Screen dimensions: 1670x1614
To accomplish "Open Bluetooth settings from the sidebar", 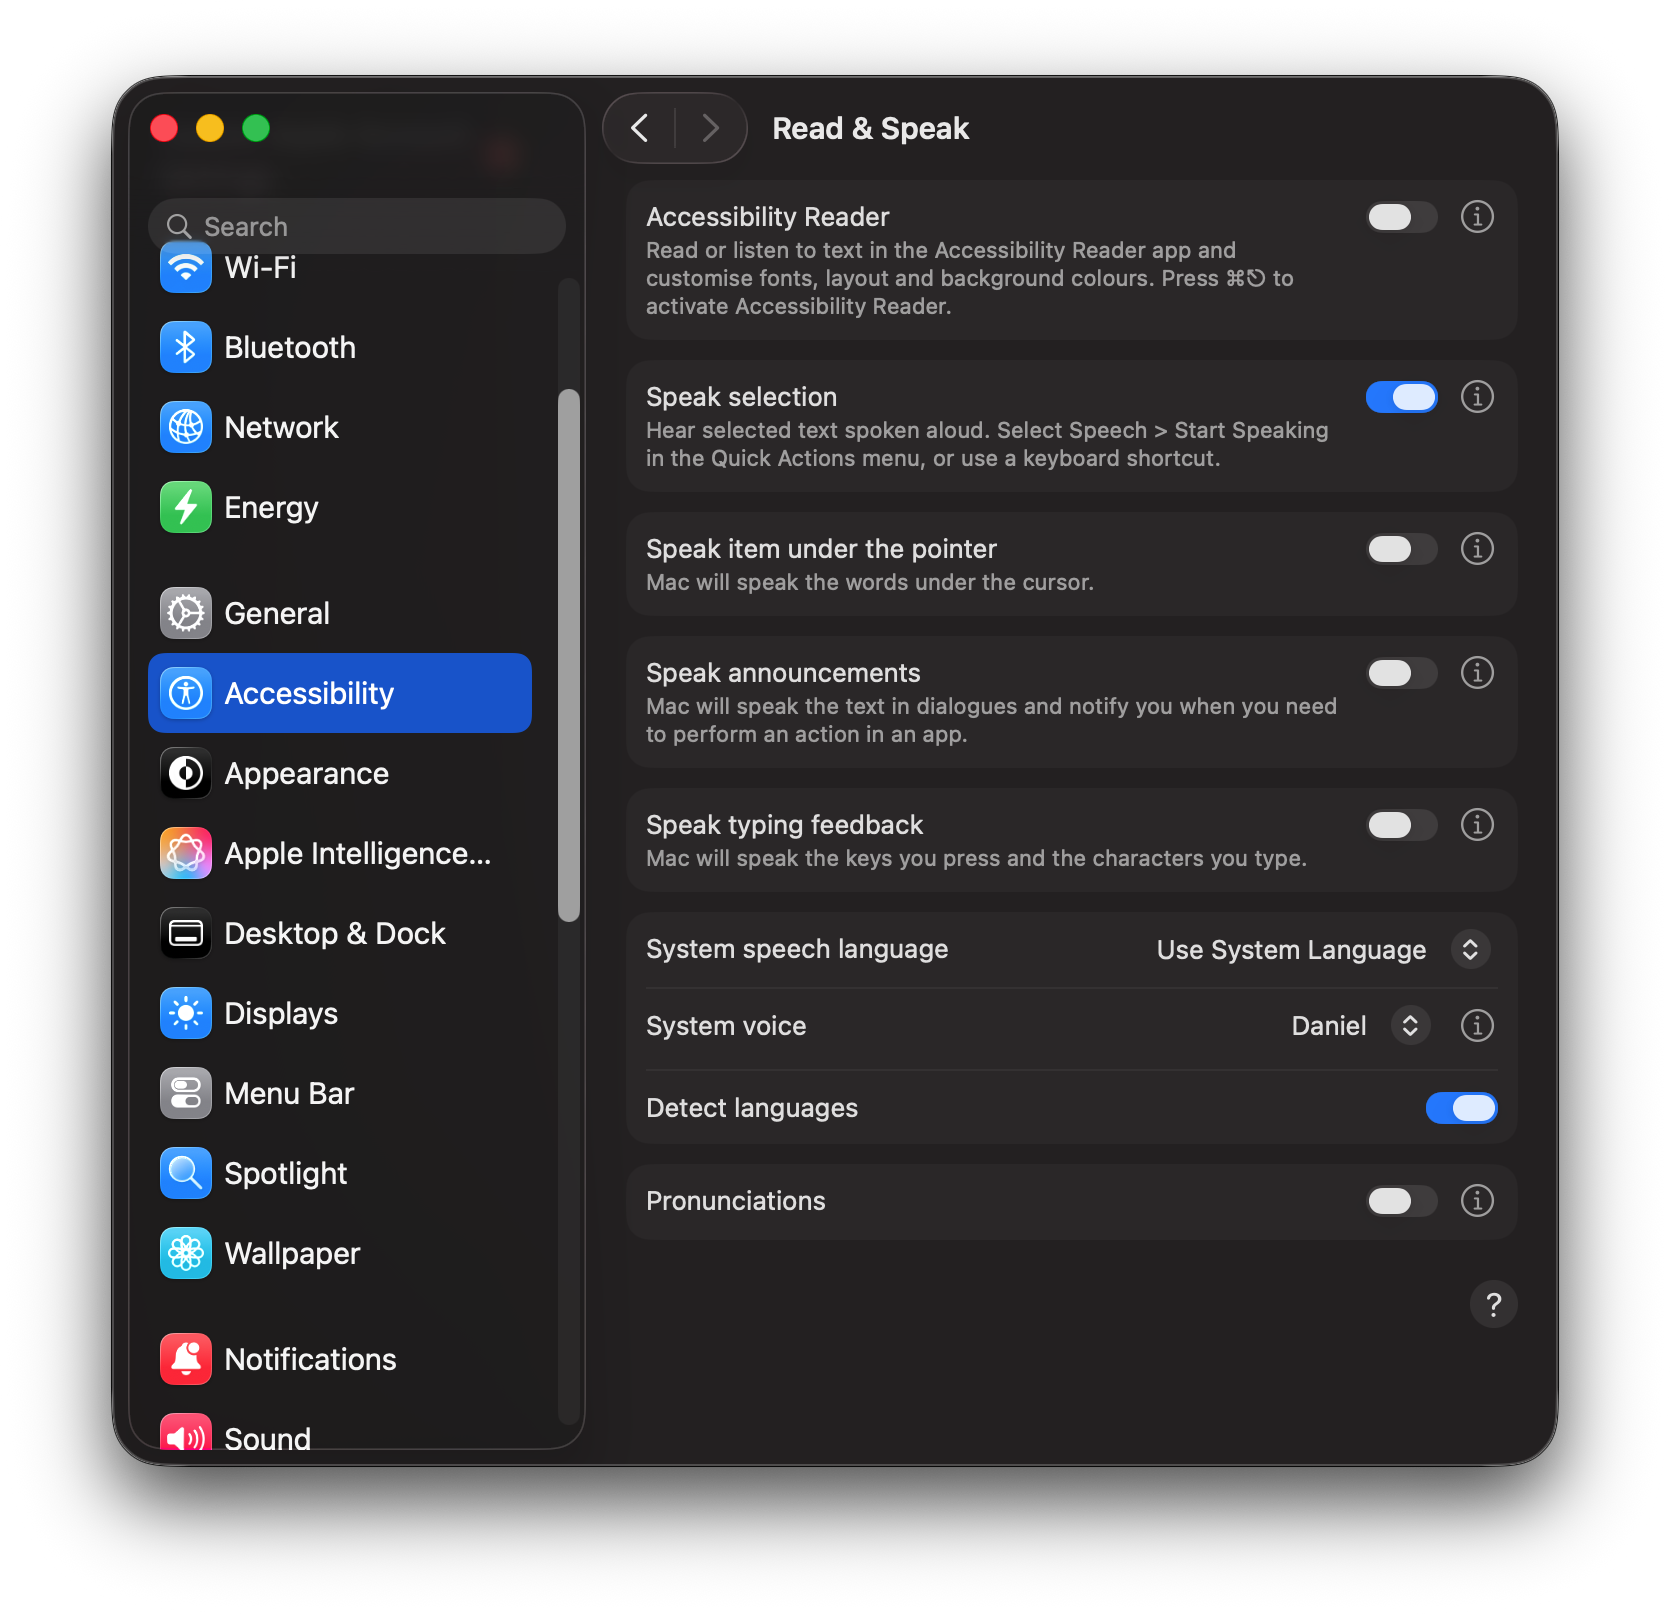I will tap(290, 347).
